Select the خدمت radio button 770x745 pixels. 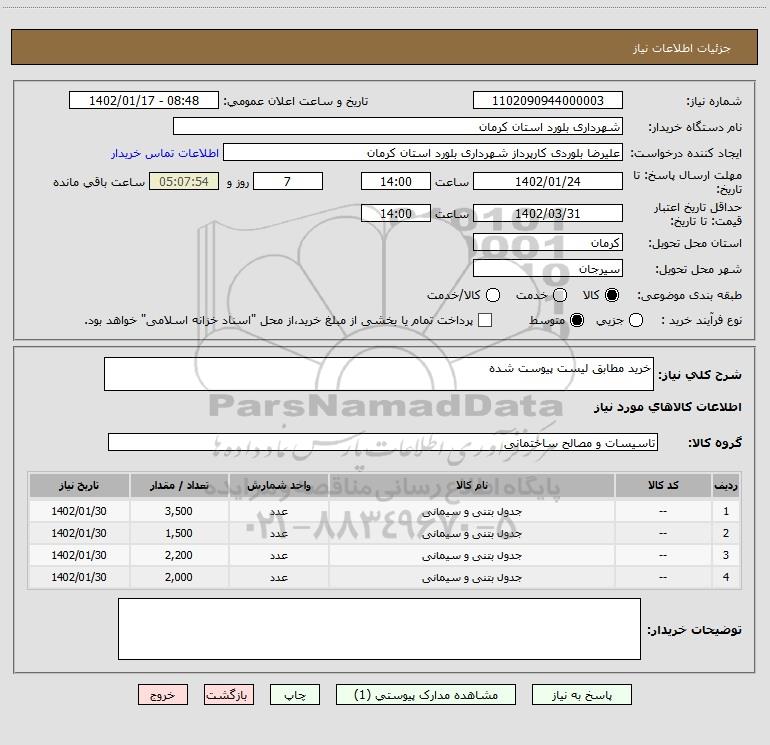click(560, 295)
